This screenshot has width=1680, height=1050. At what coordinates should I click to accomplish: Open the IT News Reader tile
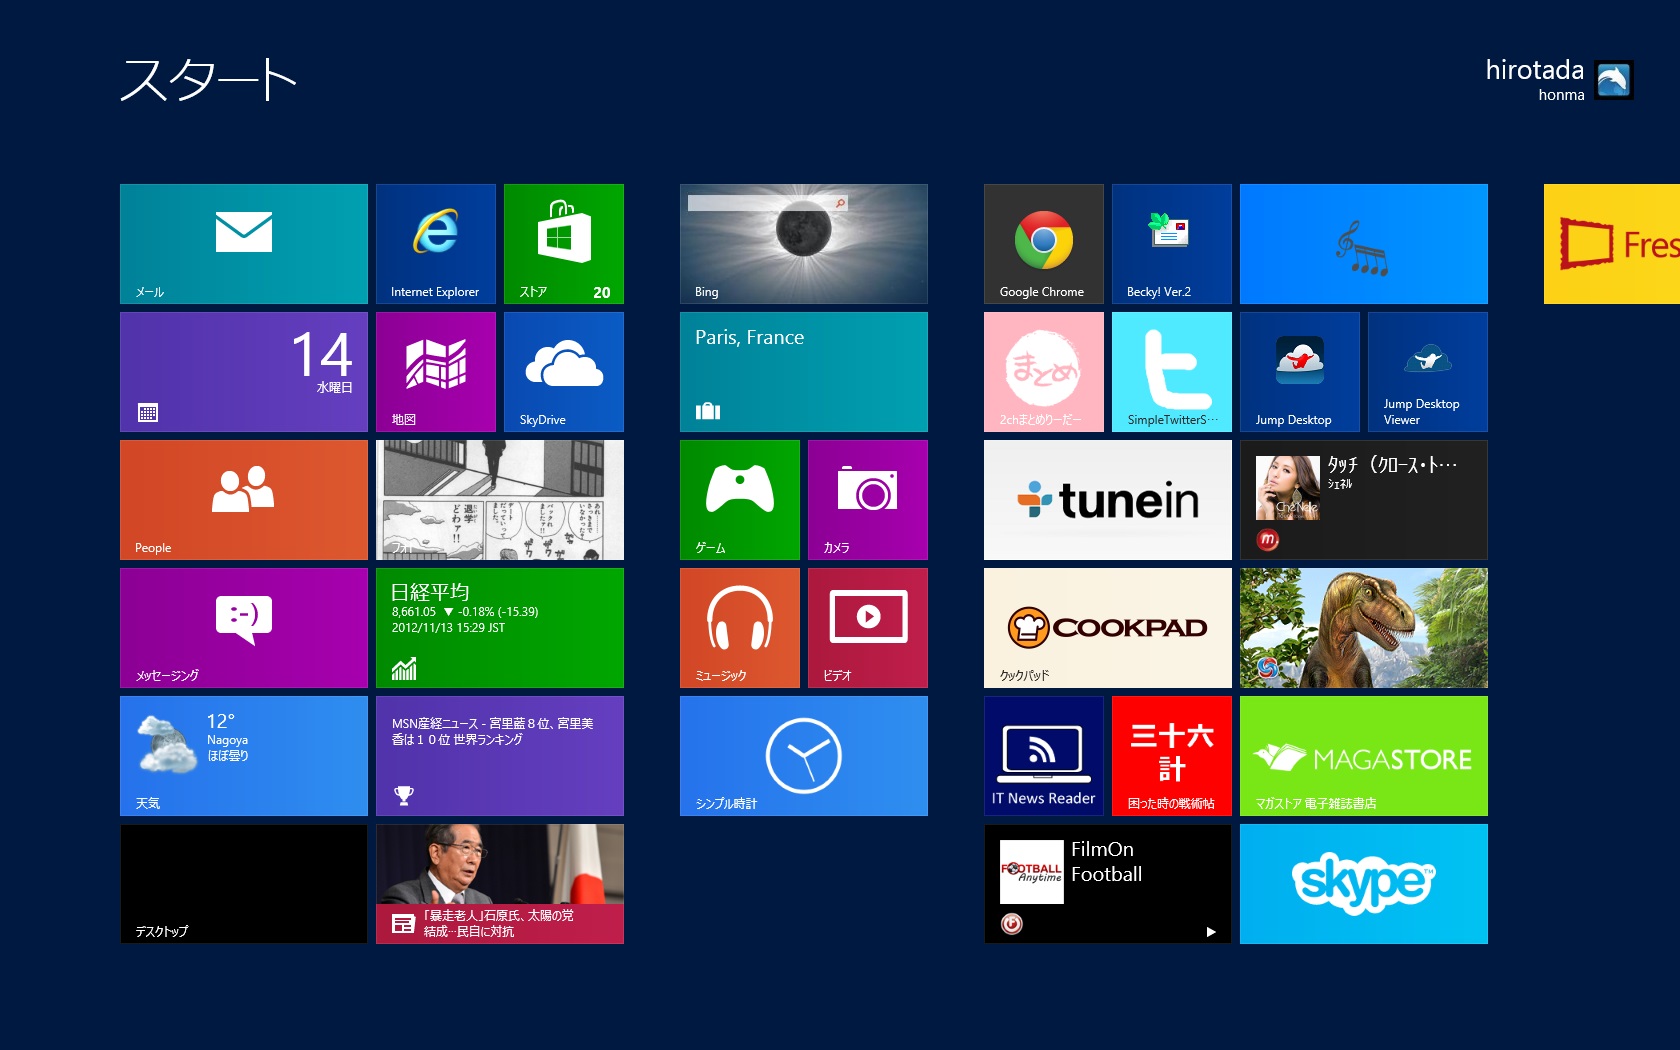click(x=1044, y=756)
